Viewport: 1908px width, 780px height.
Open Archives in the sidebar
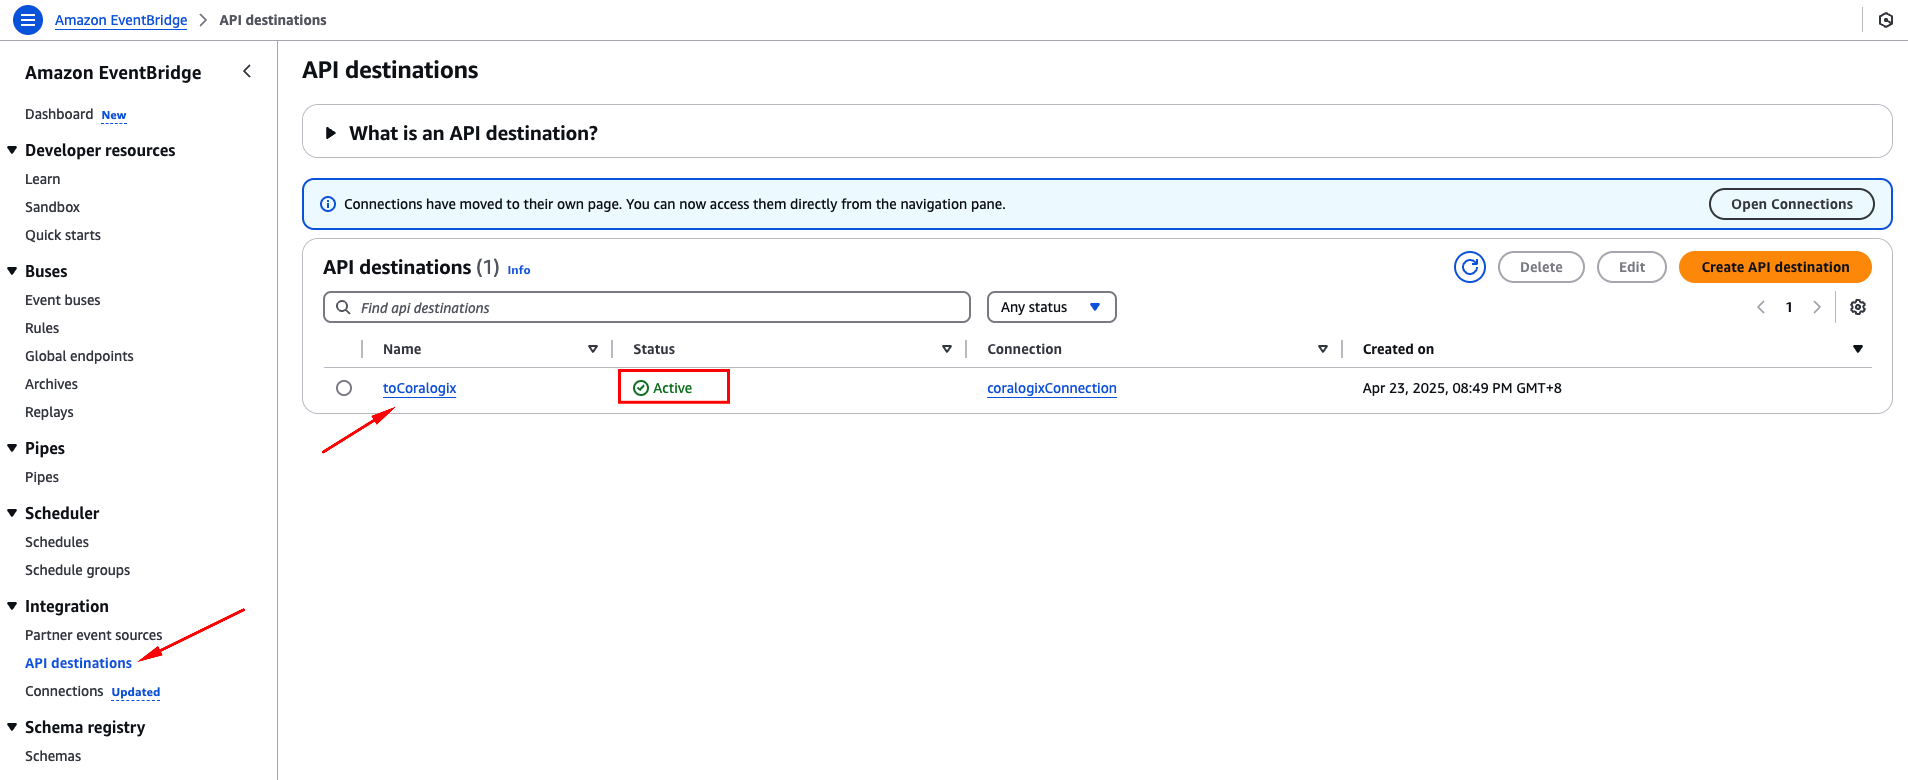click(51, 384)
